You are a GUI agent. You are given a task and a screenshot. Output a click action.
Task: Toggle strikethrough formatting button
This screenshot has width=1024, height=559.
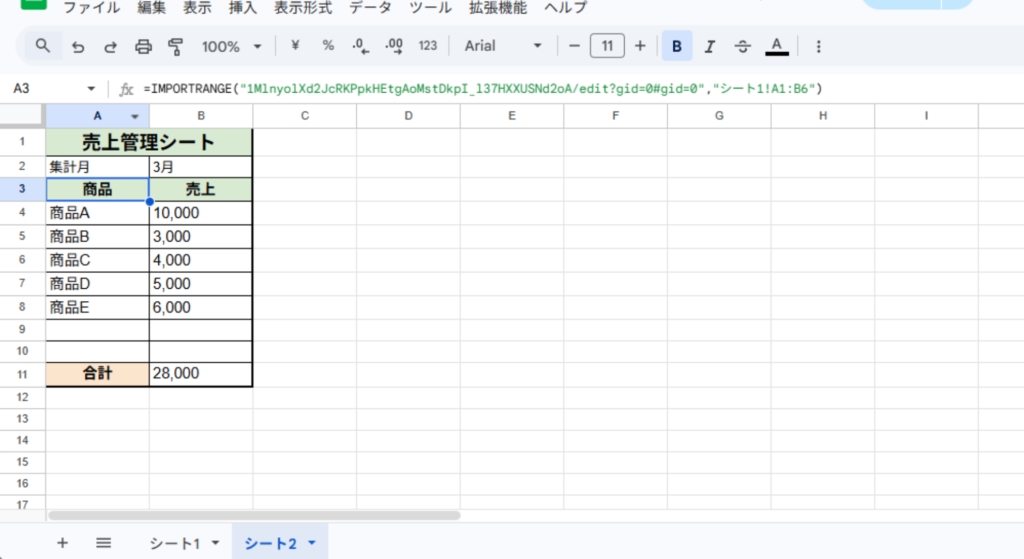click(x=743, y=46)
